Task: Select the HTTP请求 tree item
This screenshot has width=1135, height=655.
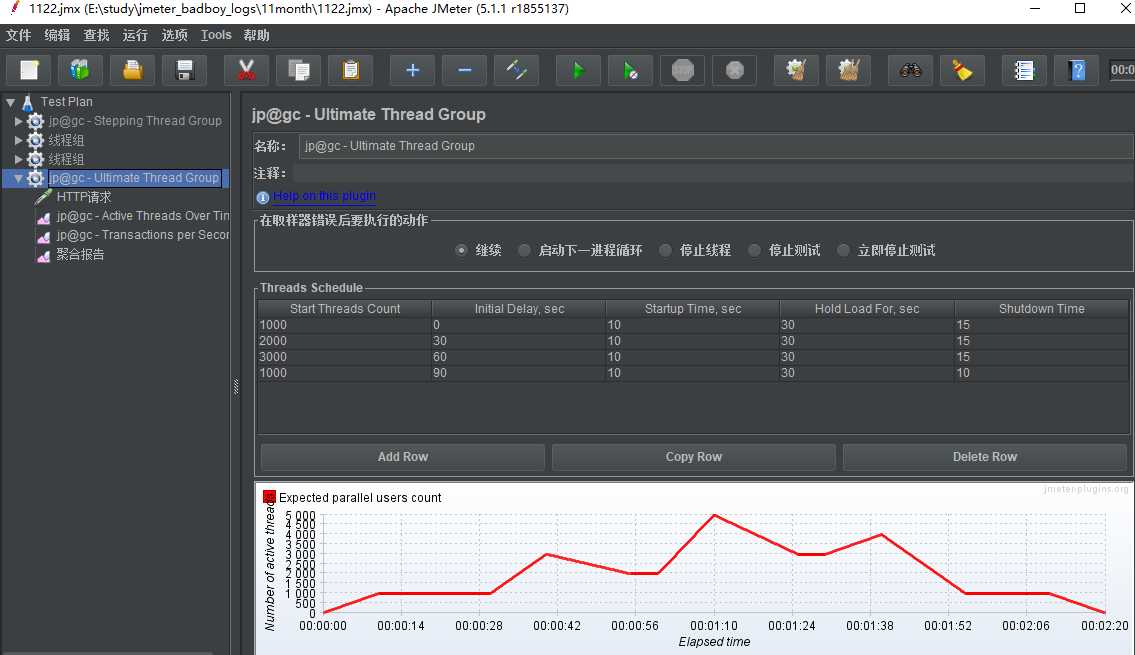Action: pos(84,197)
